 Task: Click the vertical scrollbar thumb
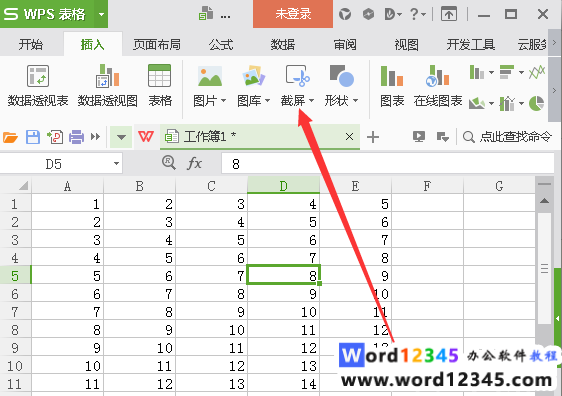coord(544,268)
